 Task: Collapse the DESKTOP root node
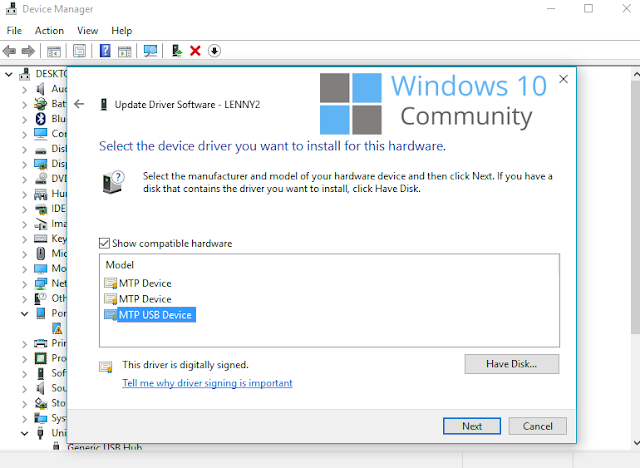click(9, 75)
